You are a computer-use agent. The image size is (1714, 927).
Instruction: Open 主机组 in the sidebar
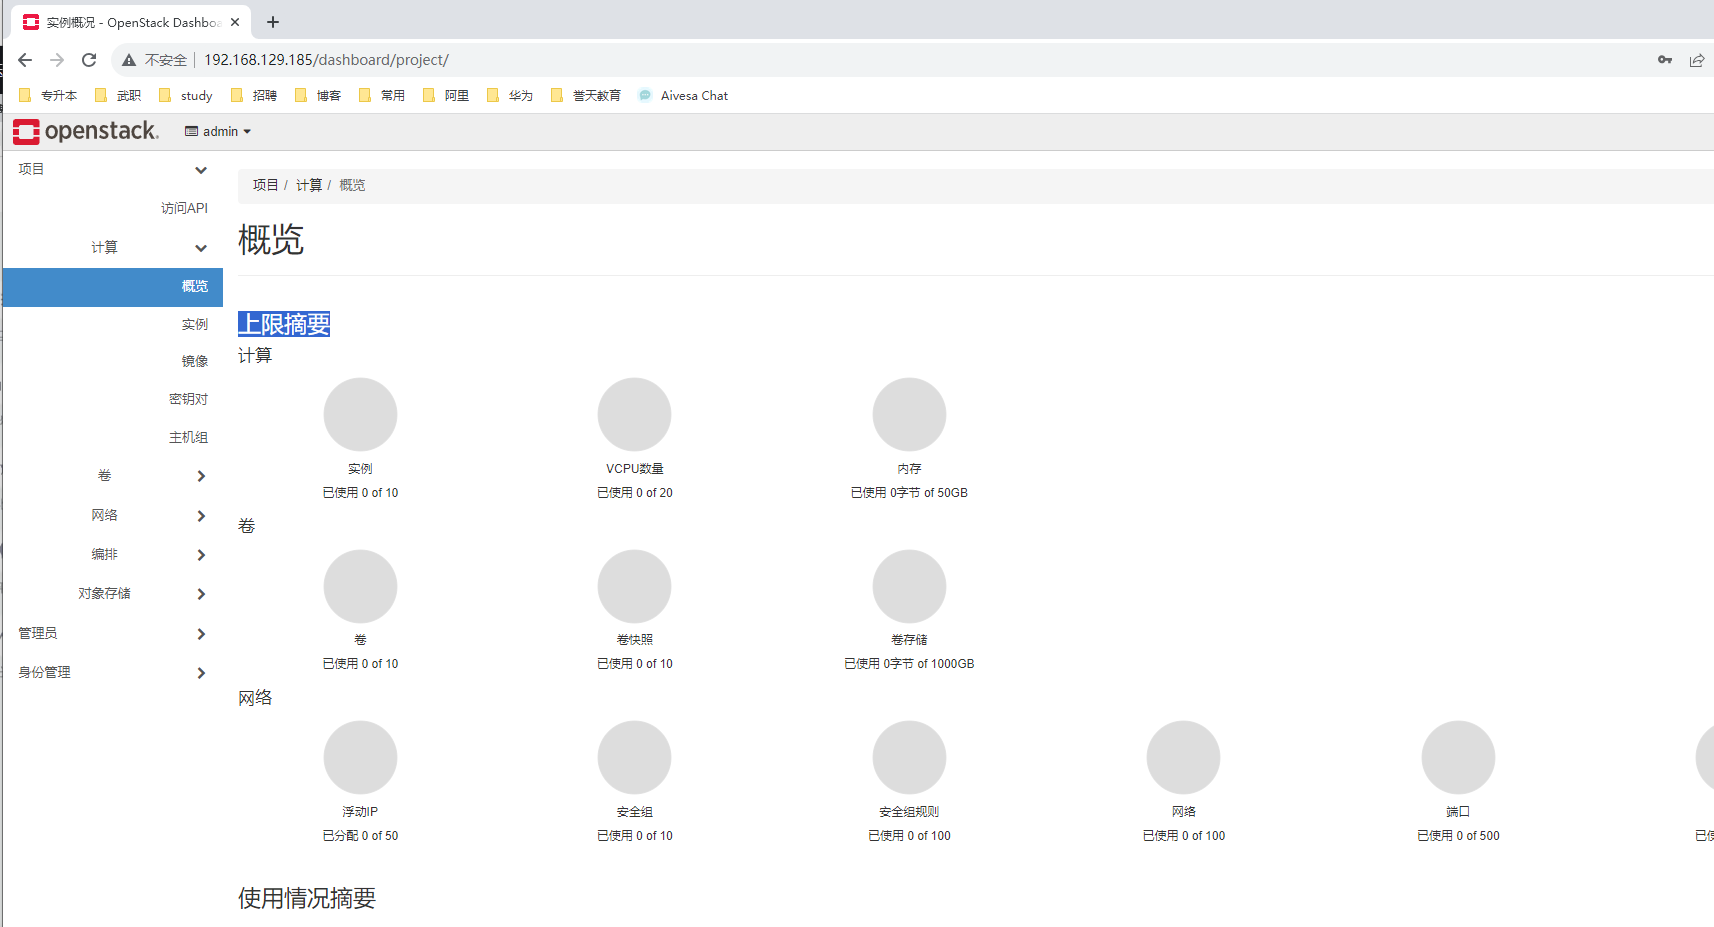188,437
